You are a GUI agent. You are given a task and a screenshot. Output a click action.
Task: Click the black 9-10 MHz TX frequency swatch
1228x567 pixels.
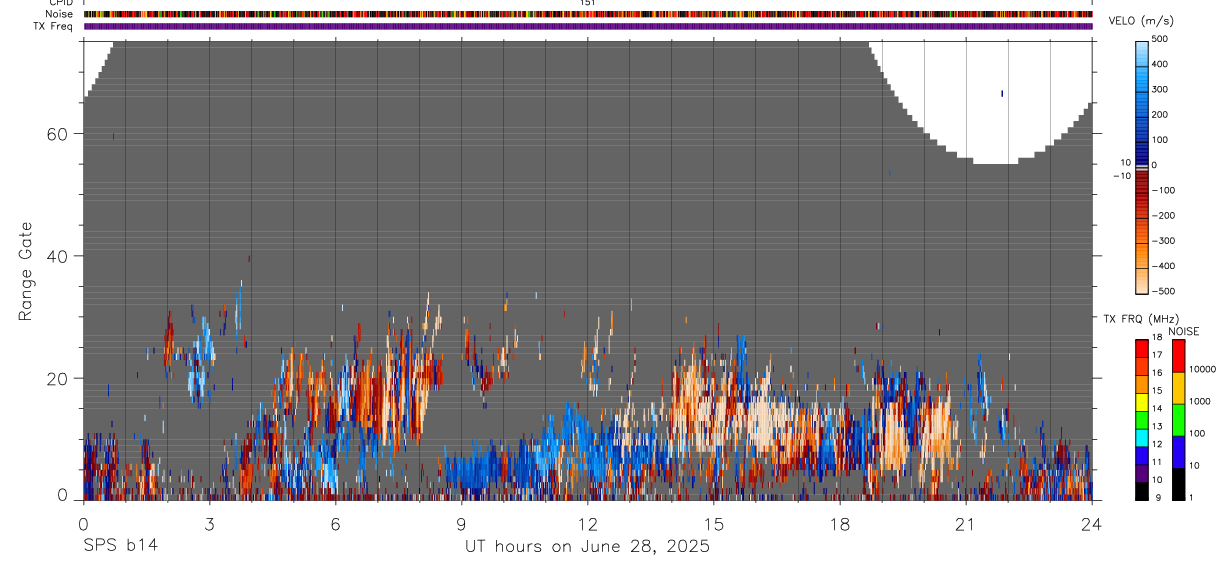[1142, 491]
